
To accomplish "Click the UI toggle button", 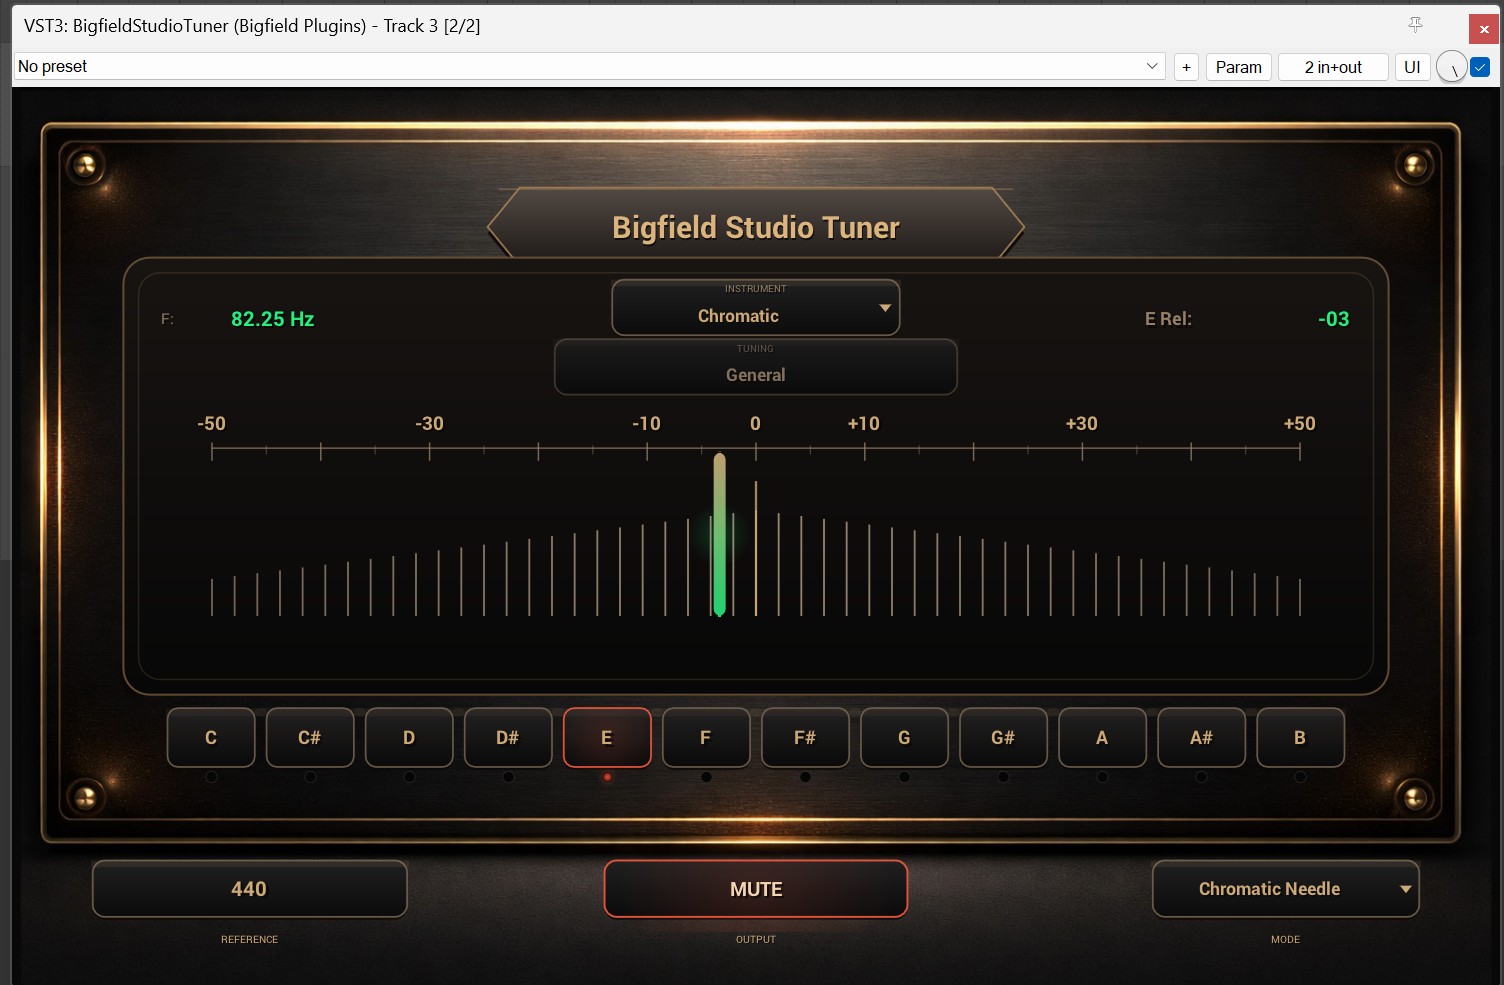I will [1412, 67].
